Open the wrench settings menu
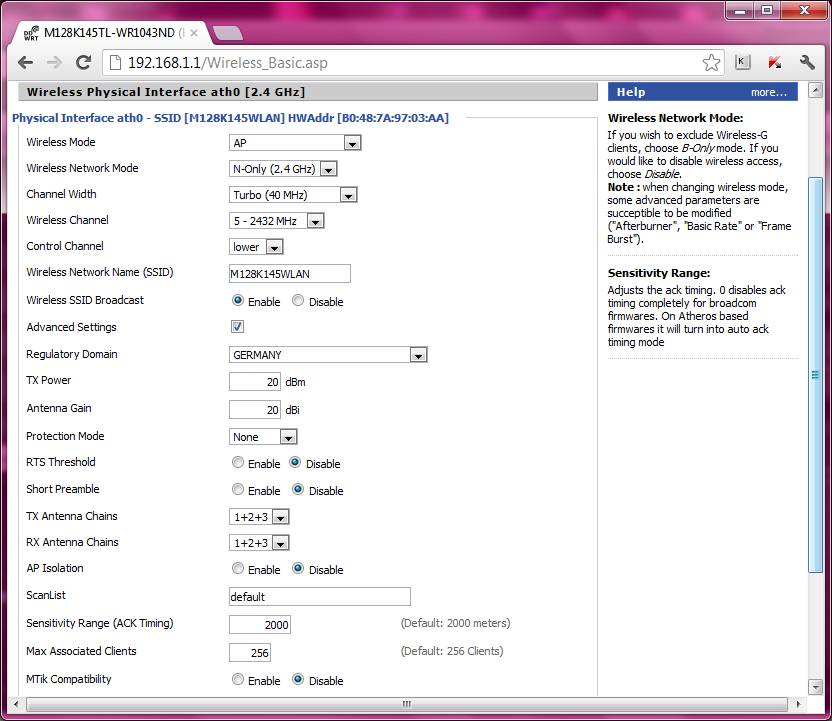 coord(807,62)
